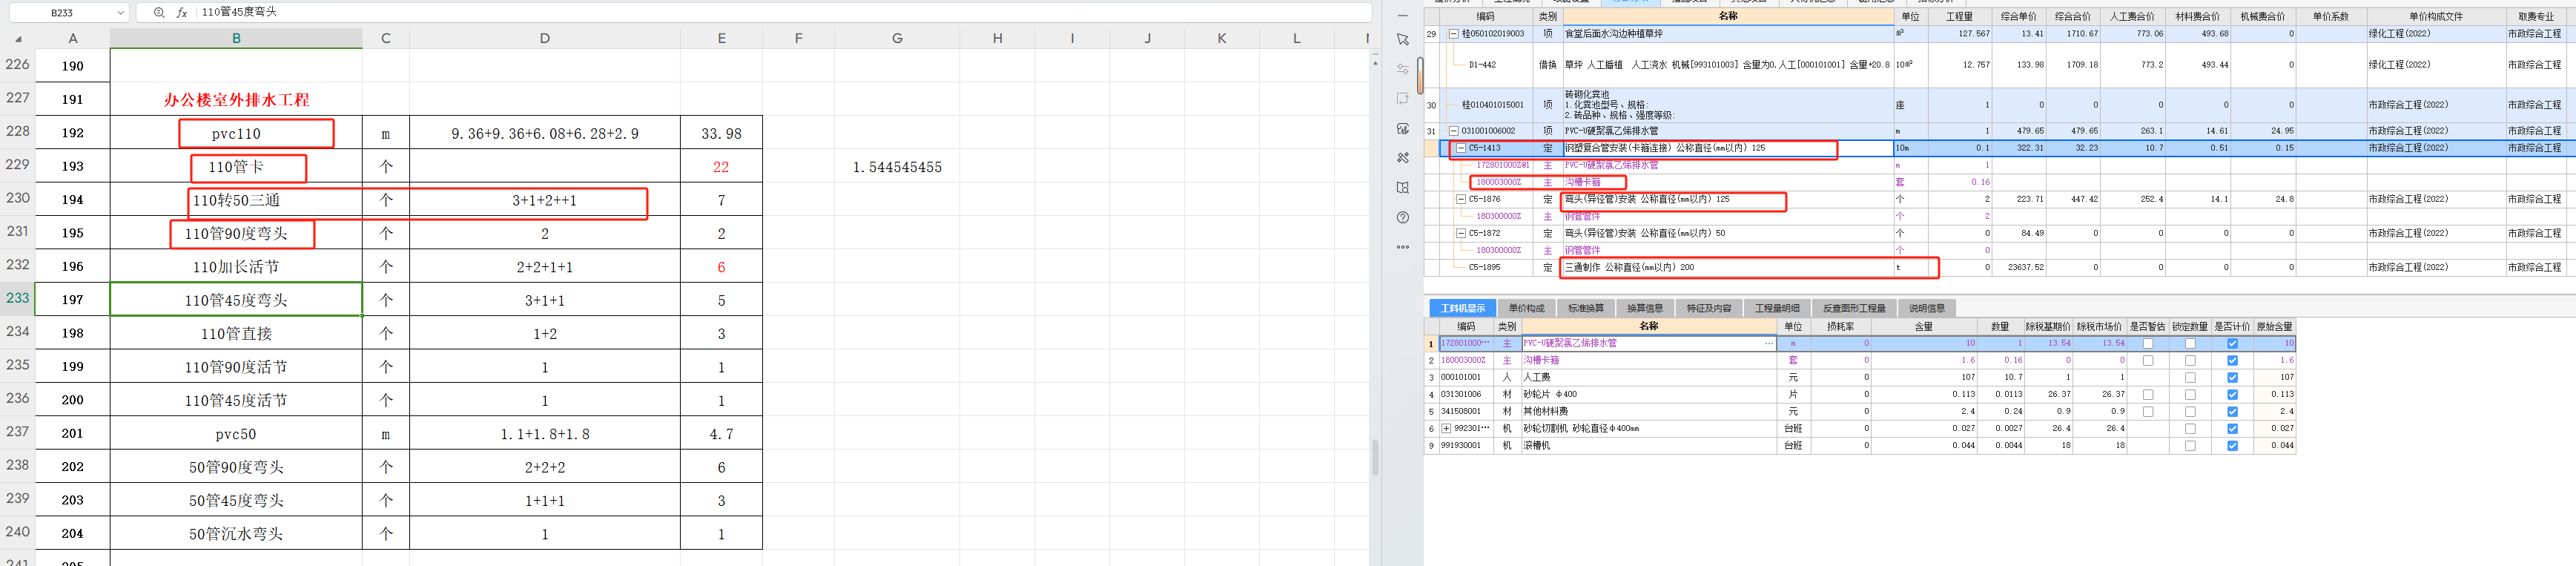Screen dimensions: 2576x566
Task: Click the fx insert function icon
Action: click(182, 13)
